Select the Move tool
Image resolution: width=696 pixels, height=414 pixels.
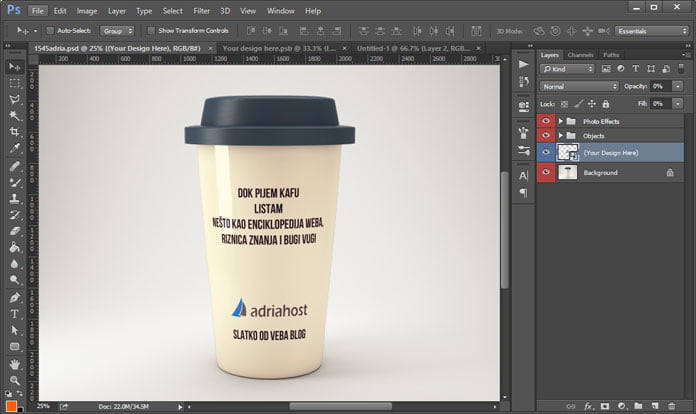click(15, 67)
